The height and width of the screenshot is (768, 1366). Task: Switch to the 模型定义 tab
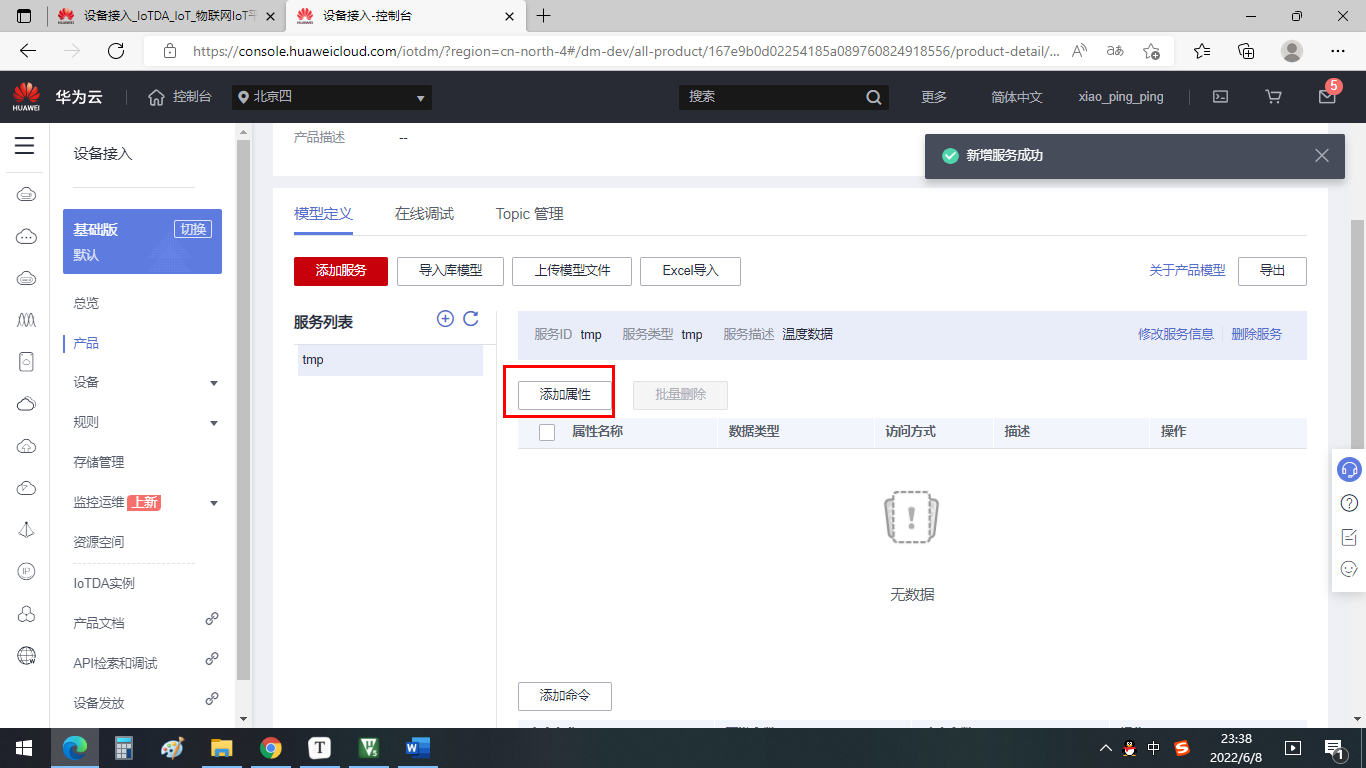coord(324,214)
